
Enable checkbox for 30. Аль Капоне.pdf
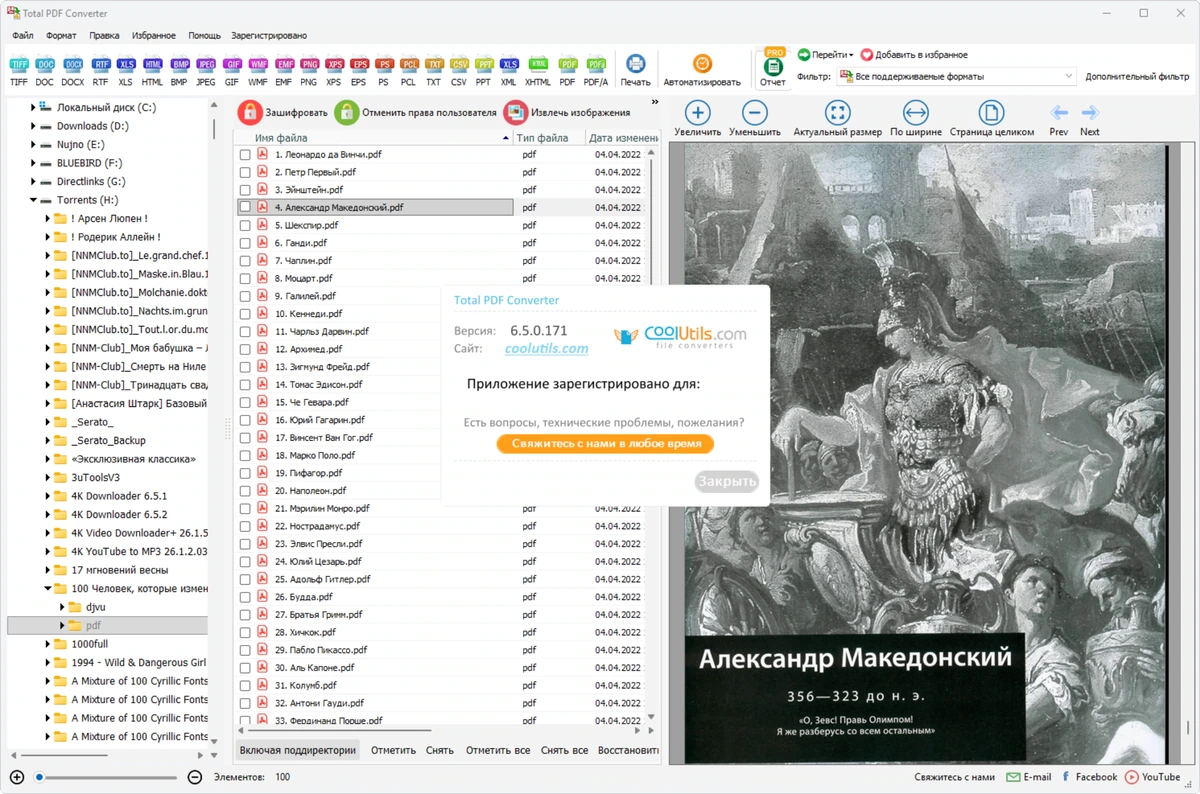pos(245,668)
